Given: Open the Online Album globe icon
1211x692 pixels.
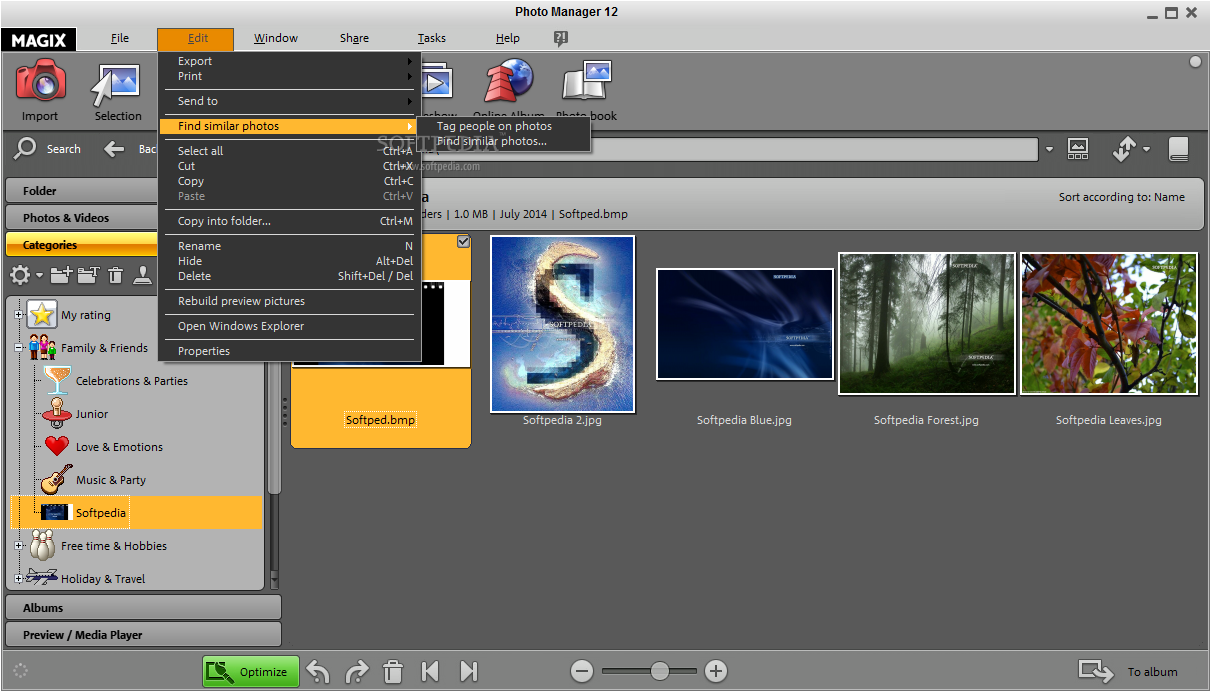Looking at the screenshot, I should 509,82.
